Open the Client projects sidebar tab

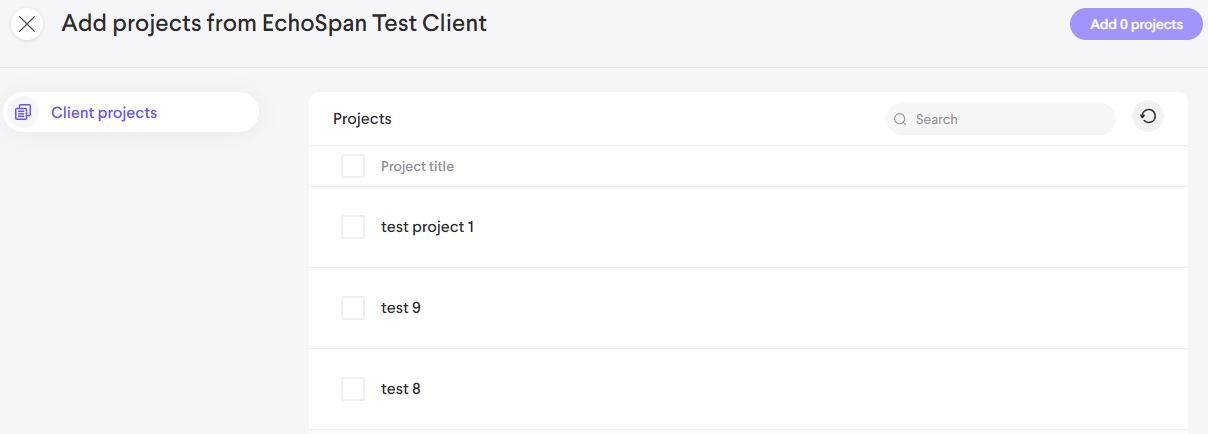click(x=104, y=113)
